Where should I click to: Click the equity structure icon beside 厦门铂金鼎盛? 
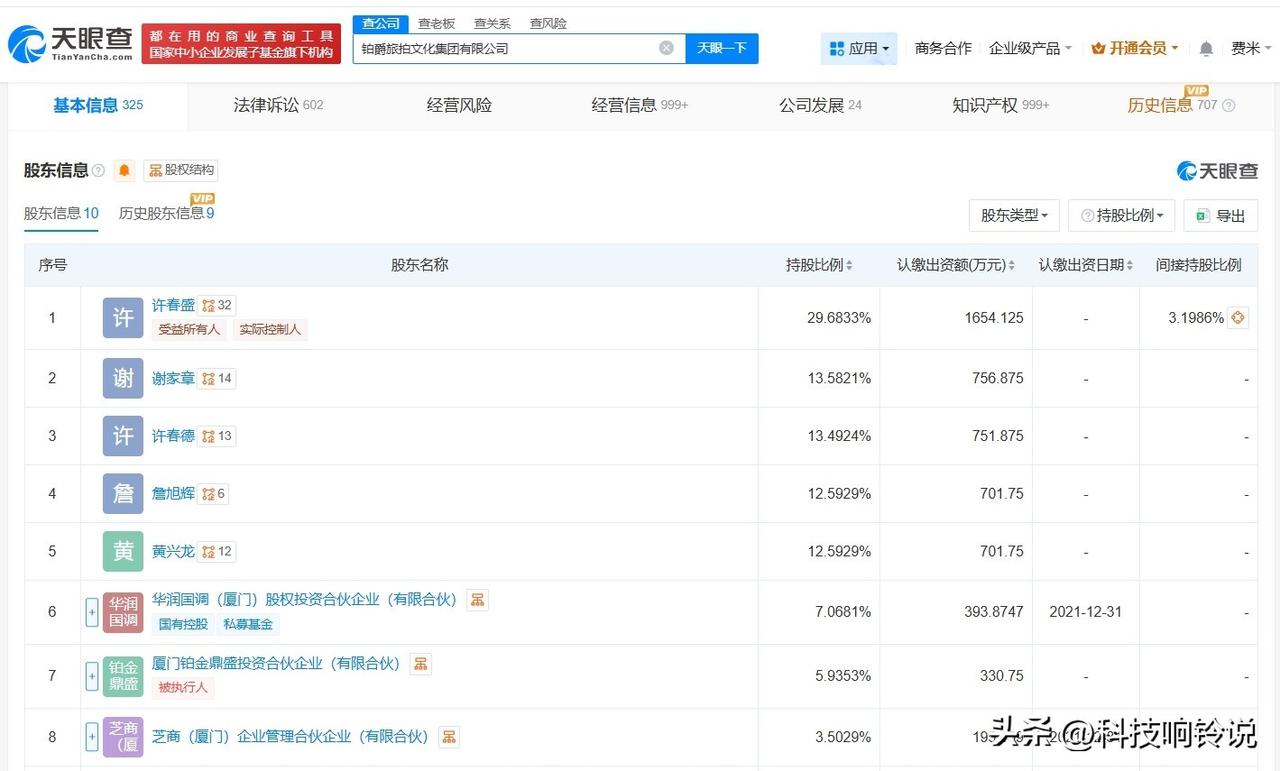tap(421, 664)
